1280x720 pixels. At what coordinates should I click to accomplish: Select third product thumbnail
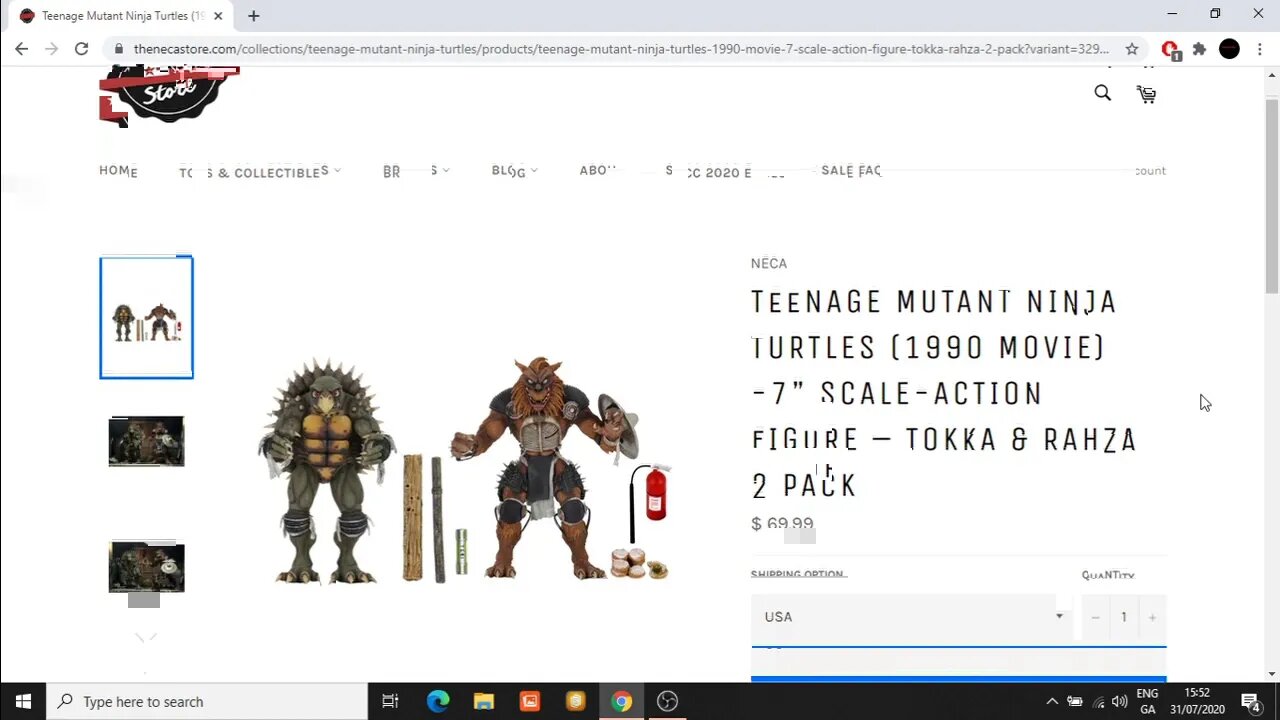(x=146, y=567)
